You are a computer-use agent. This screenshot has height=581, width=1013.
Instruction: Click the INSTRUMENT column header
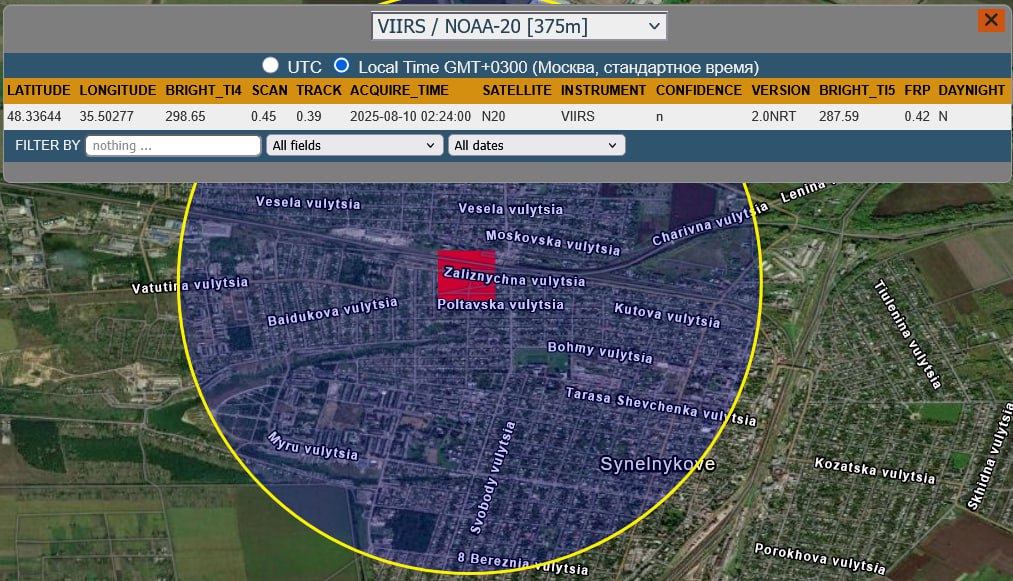(x=603, y=90)
